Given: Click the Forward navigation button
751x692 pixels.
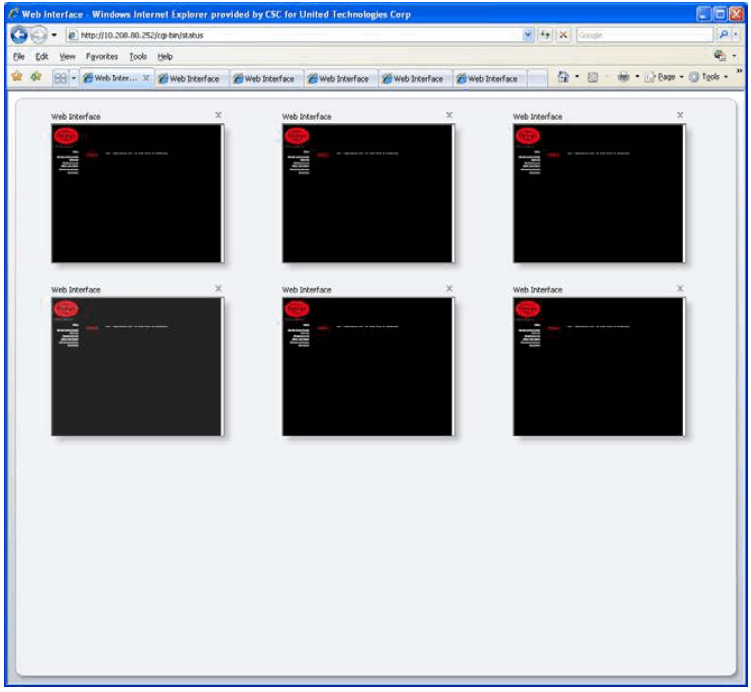Looking at the screenshot, I should coord(39,35).
